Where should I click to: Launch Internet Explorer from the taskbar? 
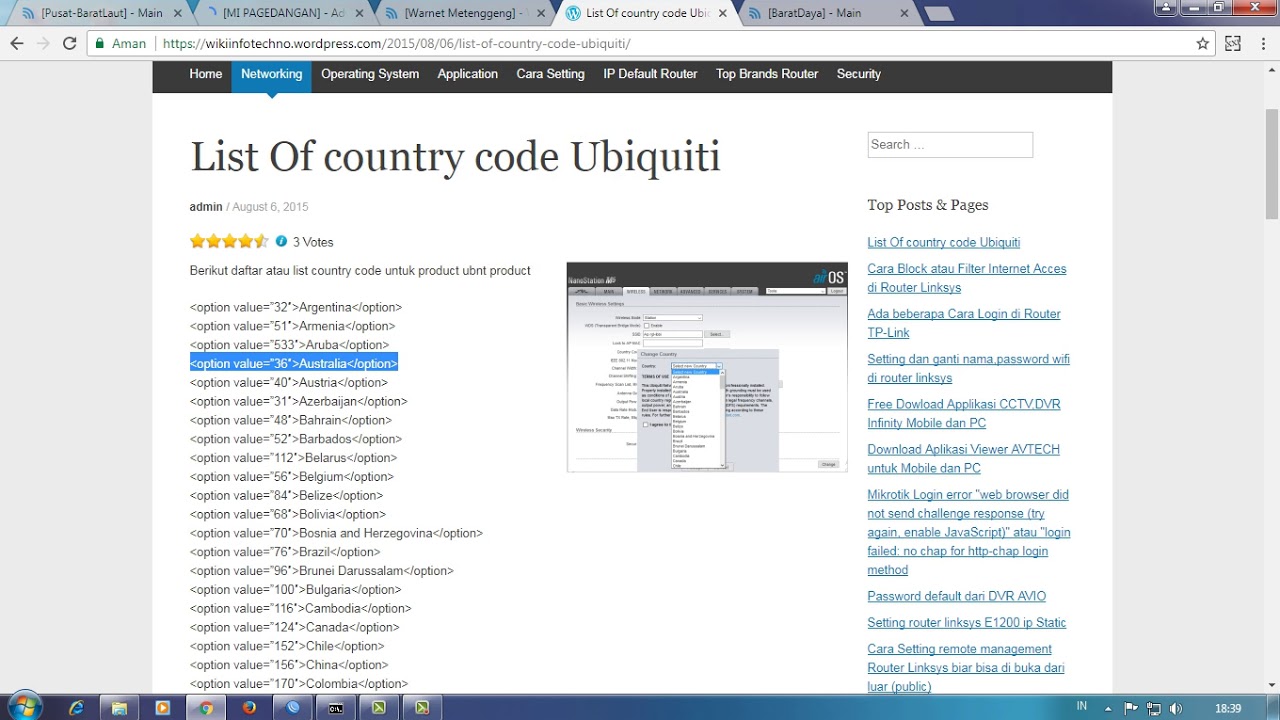[x=76, y=707]
